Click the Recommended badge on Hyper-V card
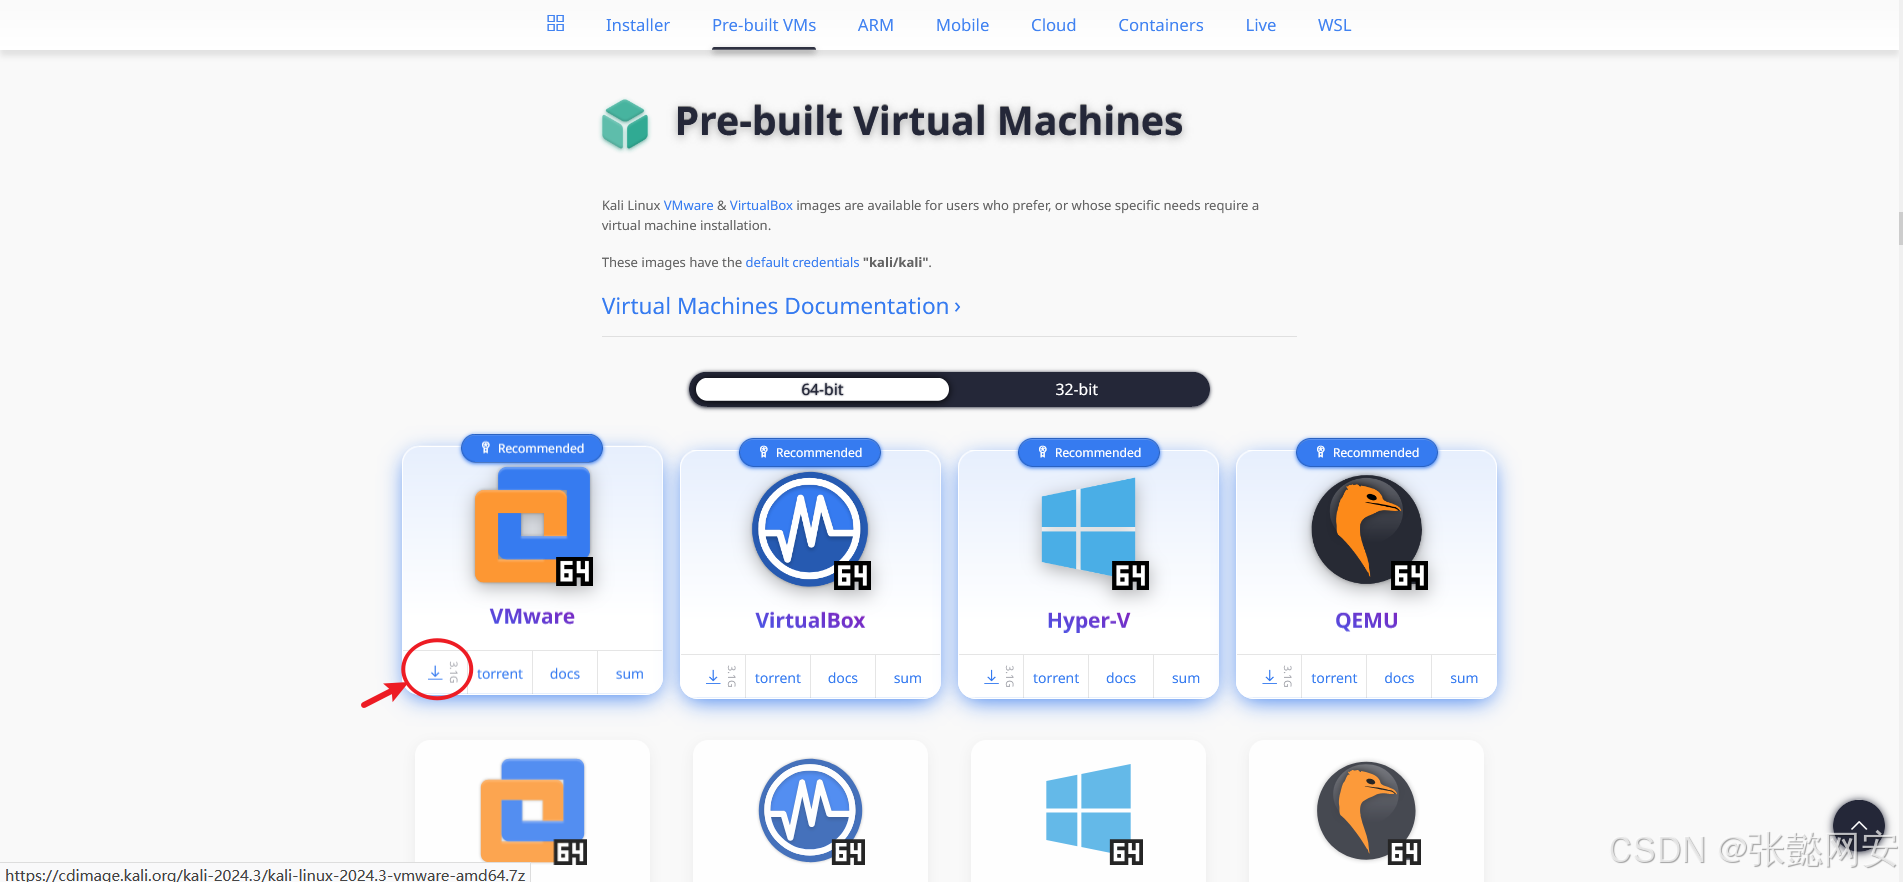This screenshot has height=882, width=1903. 1089,452
